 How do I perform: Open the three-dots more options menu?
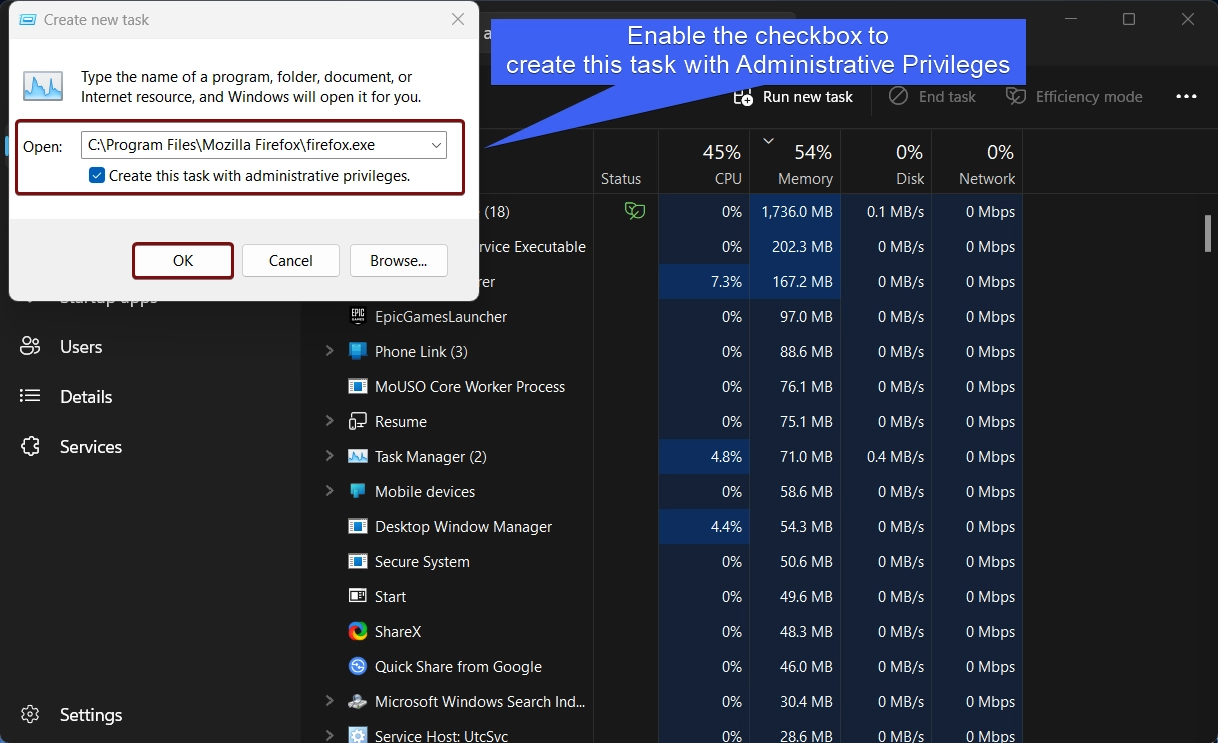1186,97
